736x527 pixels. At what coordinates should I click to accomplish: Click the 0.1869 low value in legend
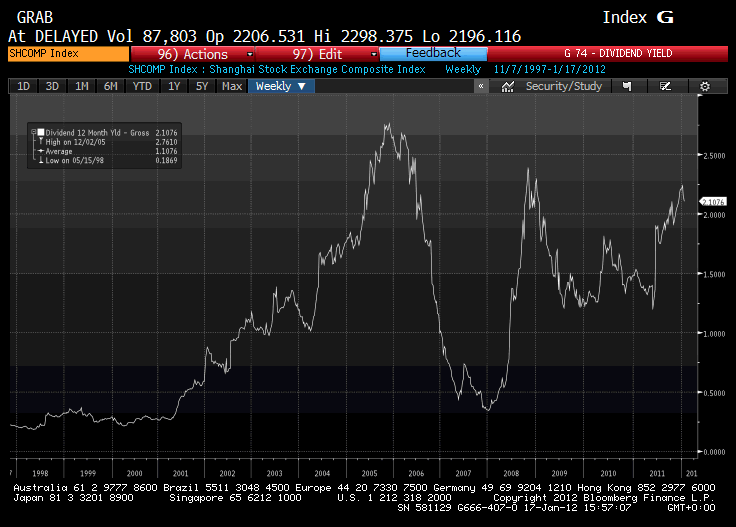(166, 160)
